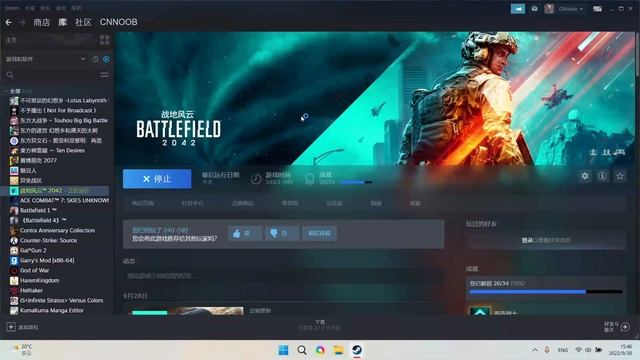The width and height of the screenshot is (640, 360).
Task: Open friends and chat icon
Action: pos(625,327)
